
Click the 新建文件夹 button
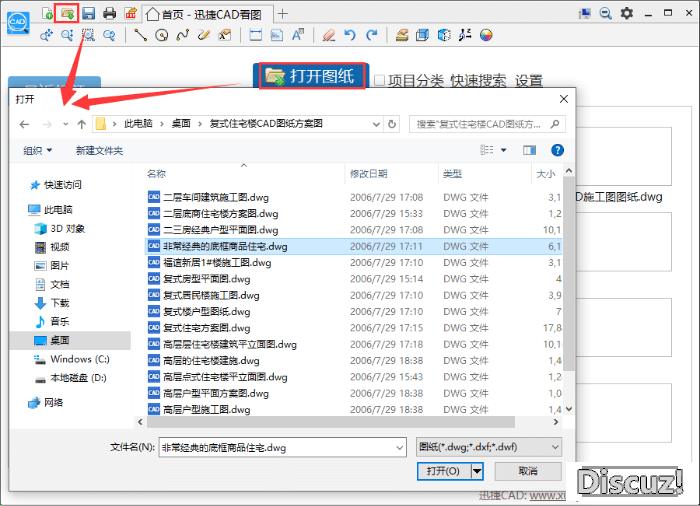[x=99, y=150]
